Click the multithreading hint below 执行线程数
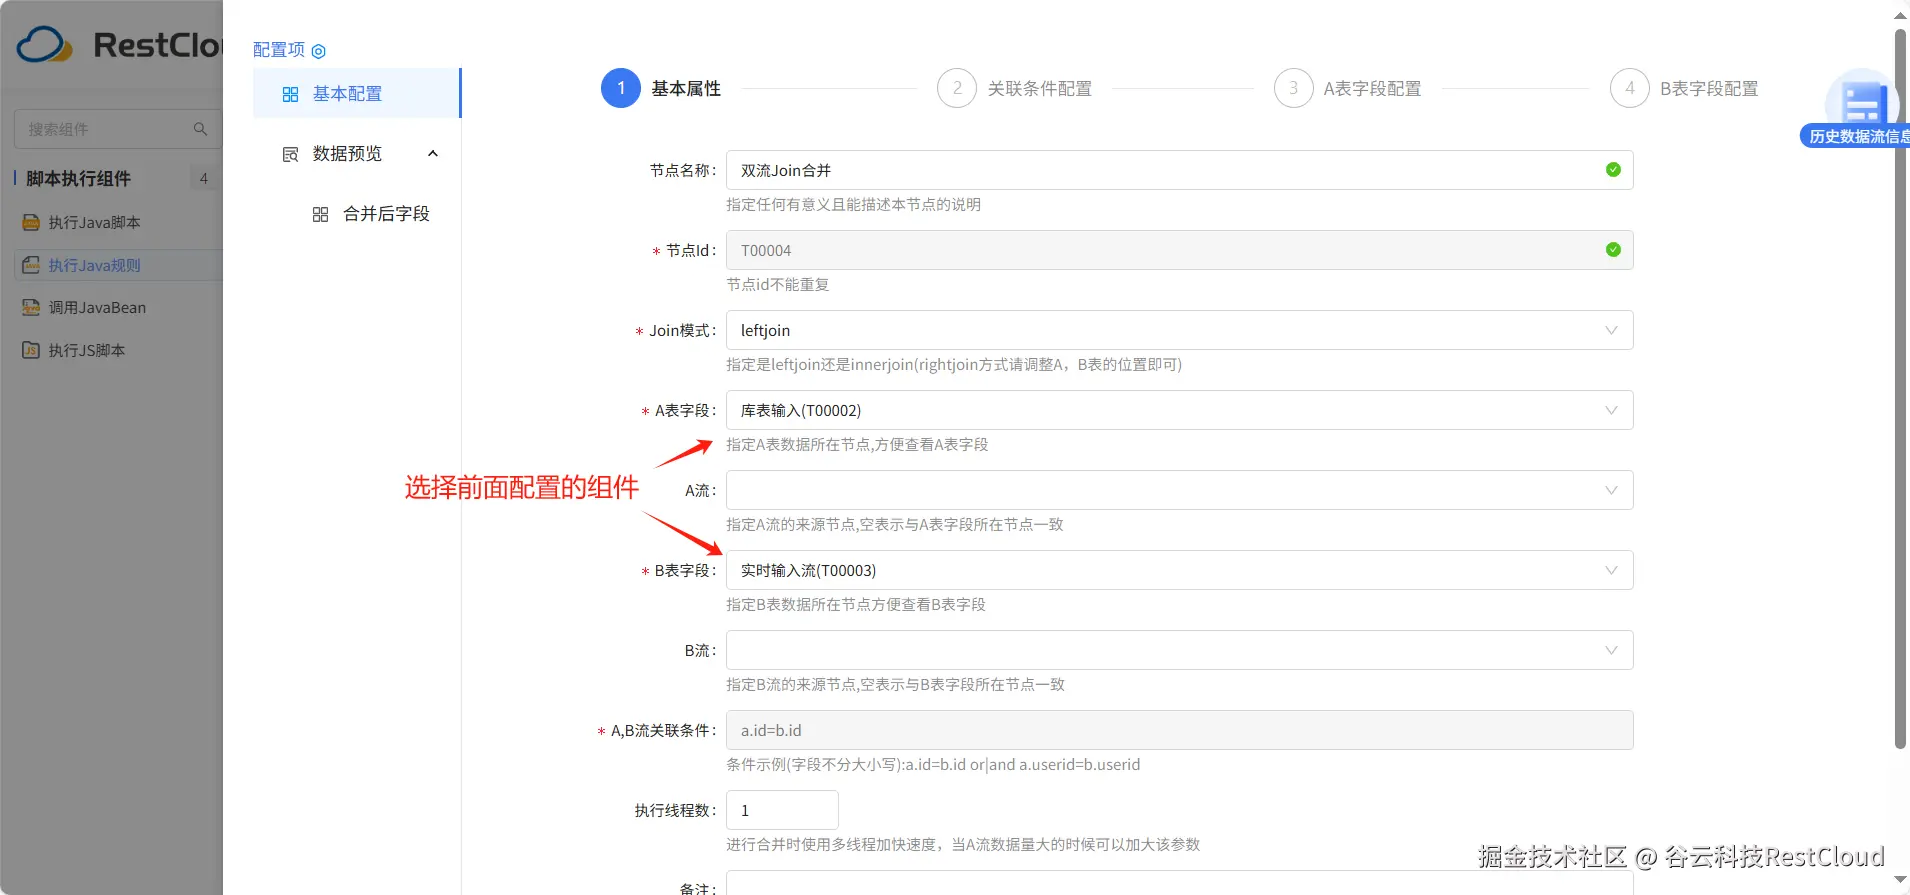Viewport: 1910px width, 895px height. coord(963,845)
